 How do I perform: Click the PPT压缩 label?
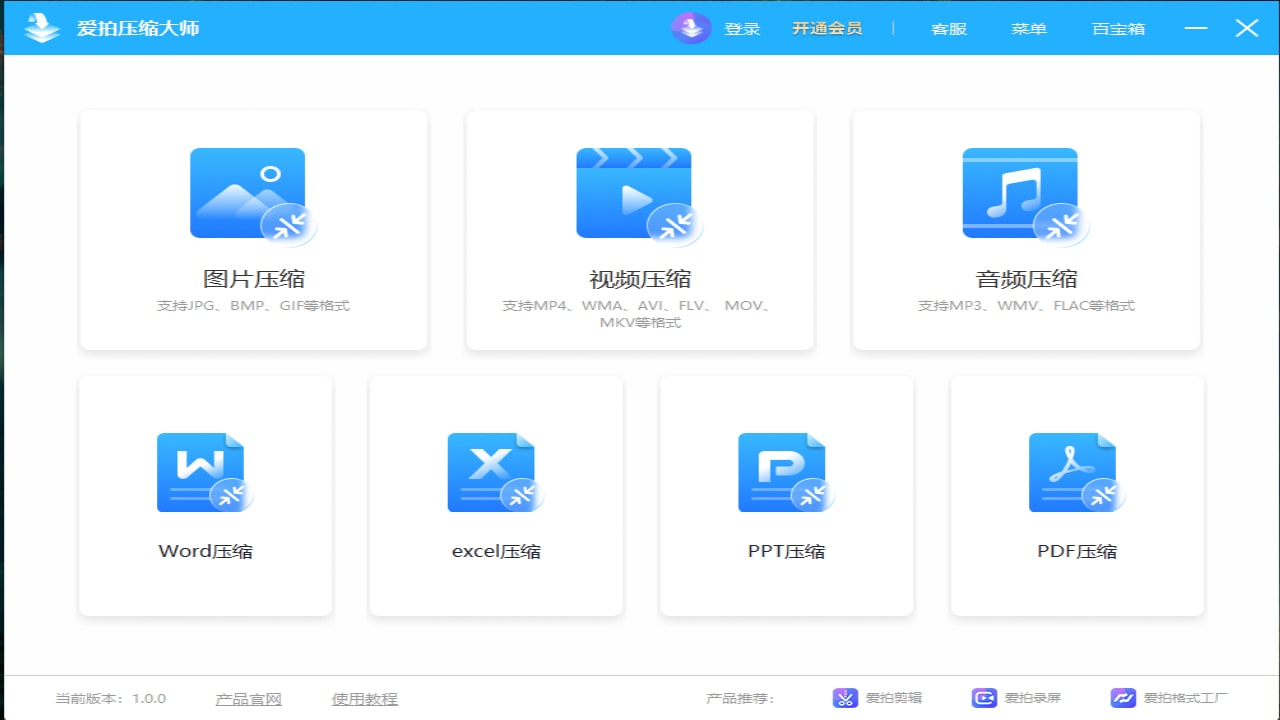click(x=787, y=551)
